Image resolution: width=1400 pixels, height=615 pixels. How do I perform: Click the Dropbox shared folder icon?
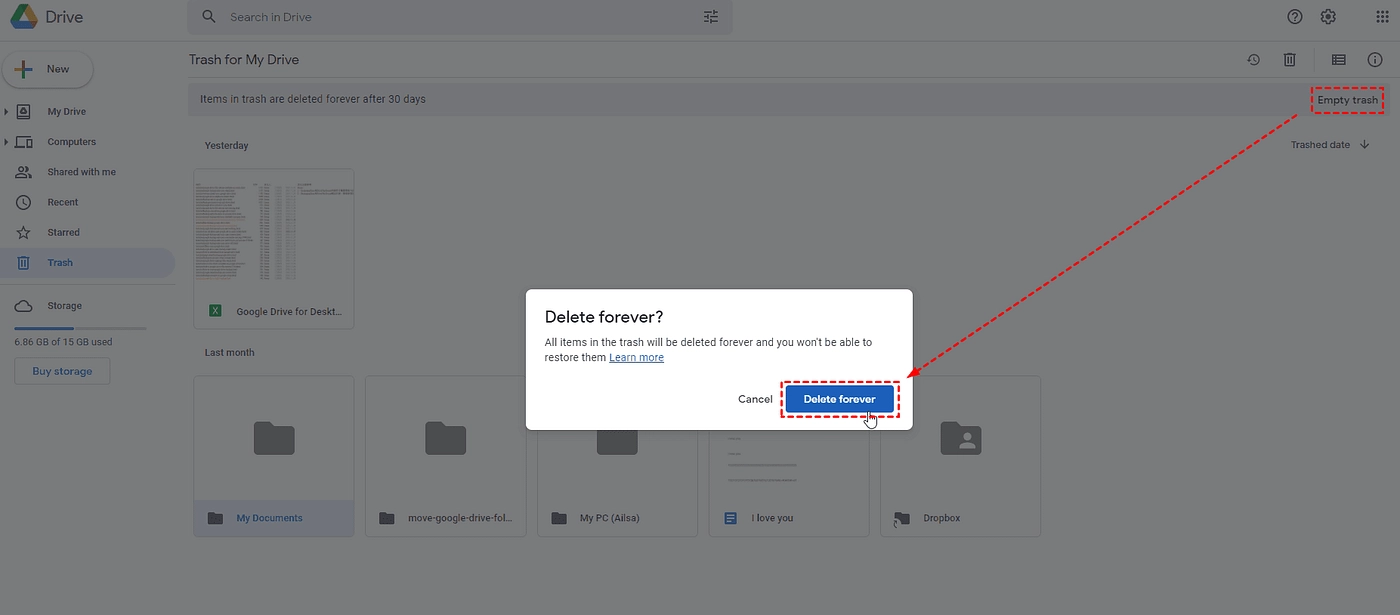(961, 437)
